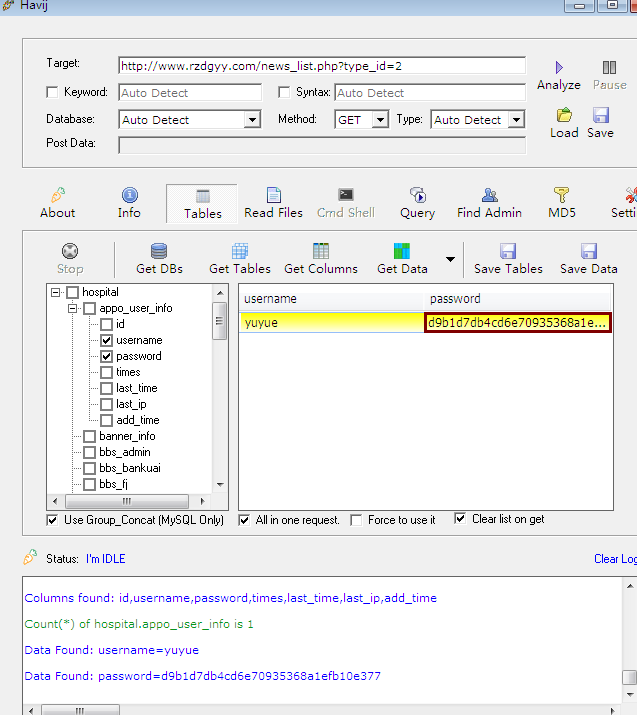Viewport: 637px width, 715px height.
Task: Click the log scrollbar up arrow
Action: 630,586
